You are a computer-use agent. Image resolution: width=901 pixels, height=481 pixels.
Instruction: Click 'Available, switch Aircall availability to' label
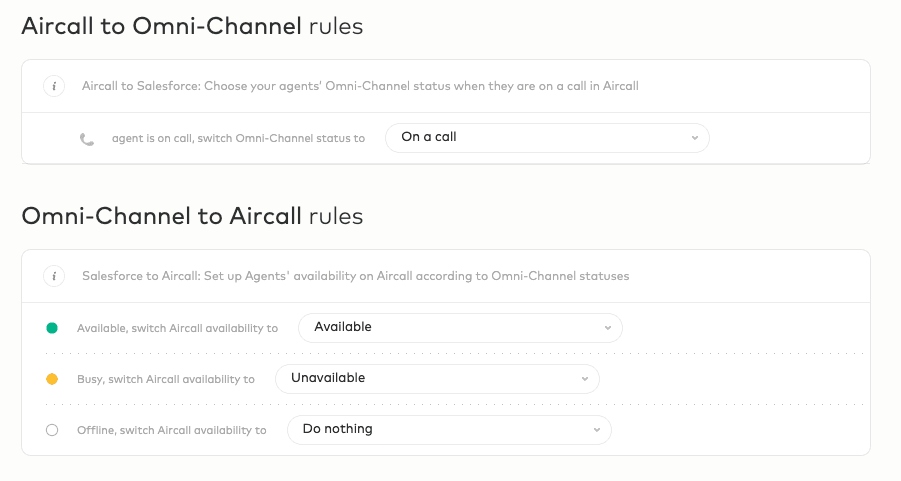tap(177, 328)
